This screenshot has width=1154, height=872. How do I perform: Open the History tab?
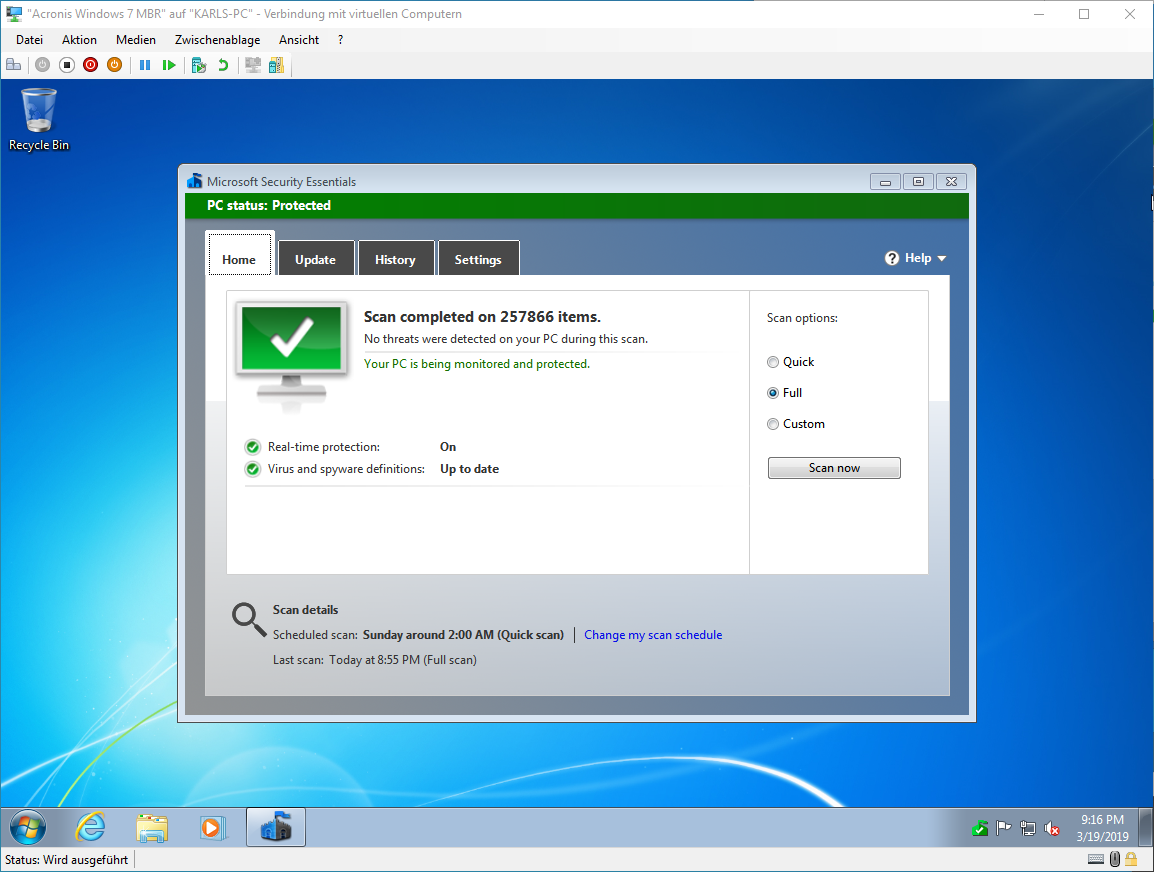[395, 259]
